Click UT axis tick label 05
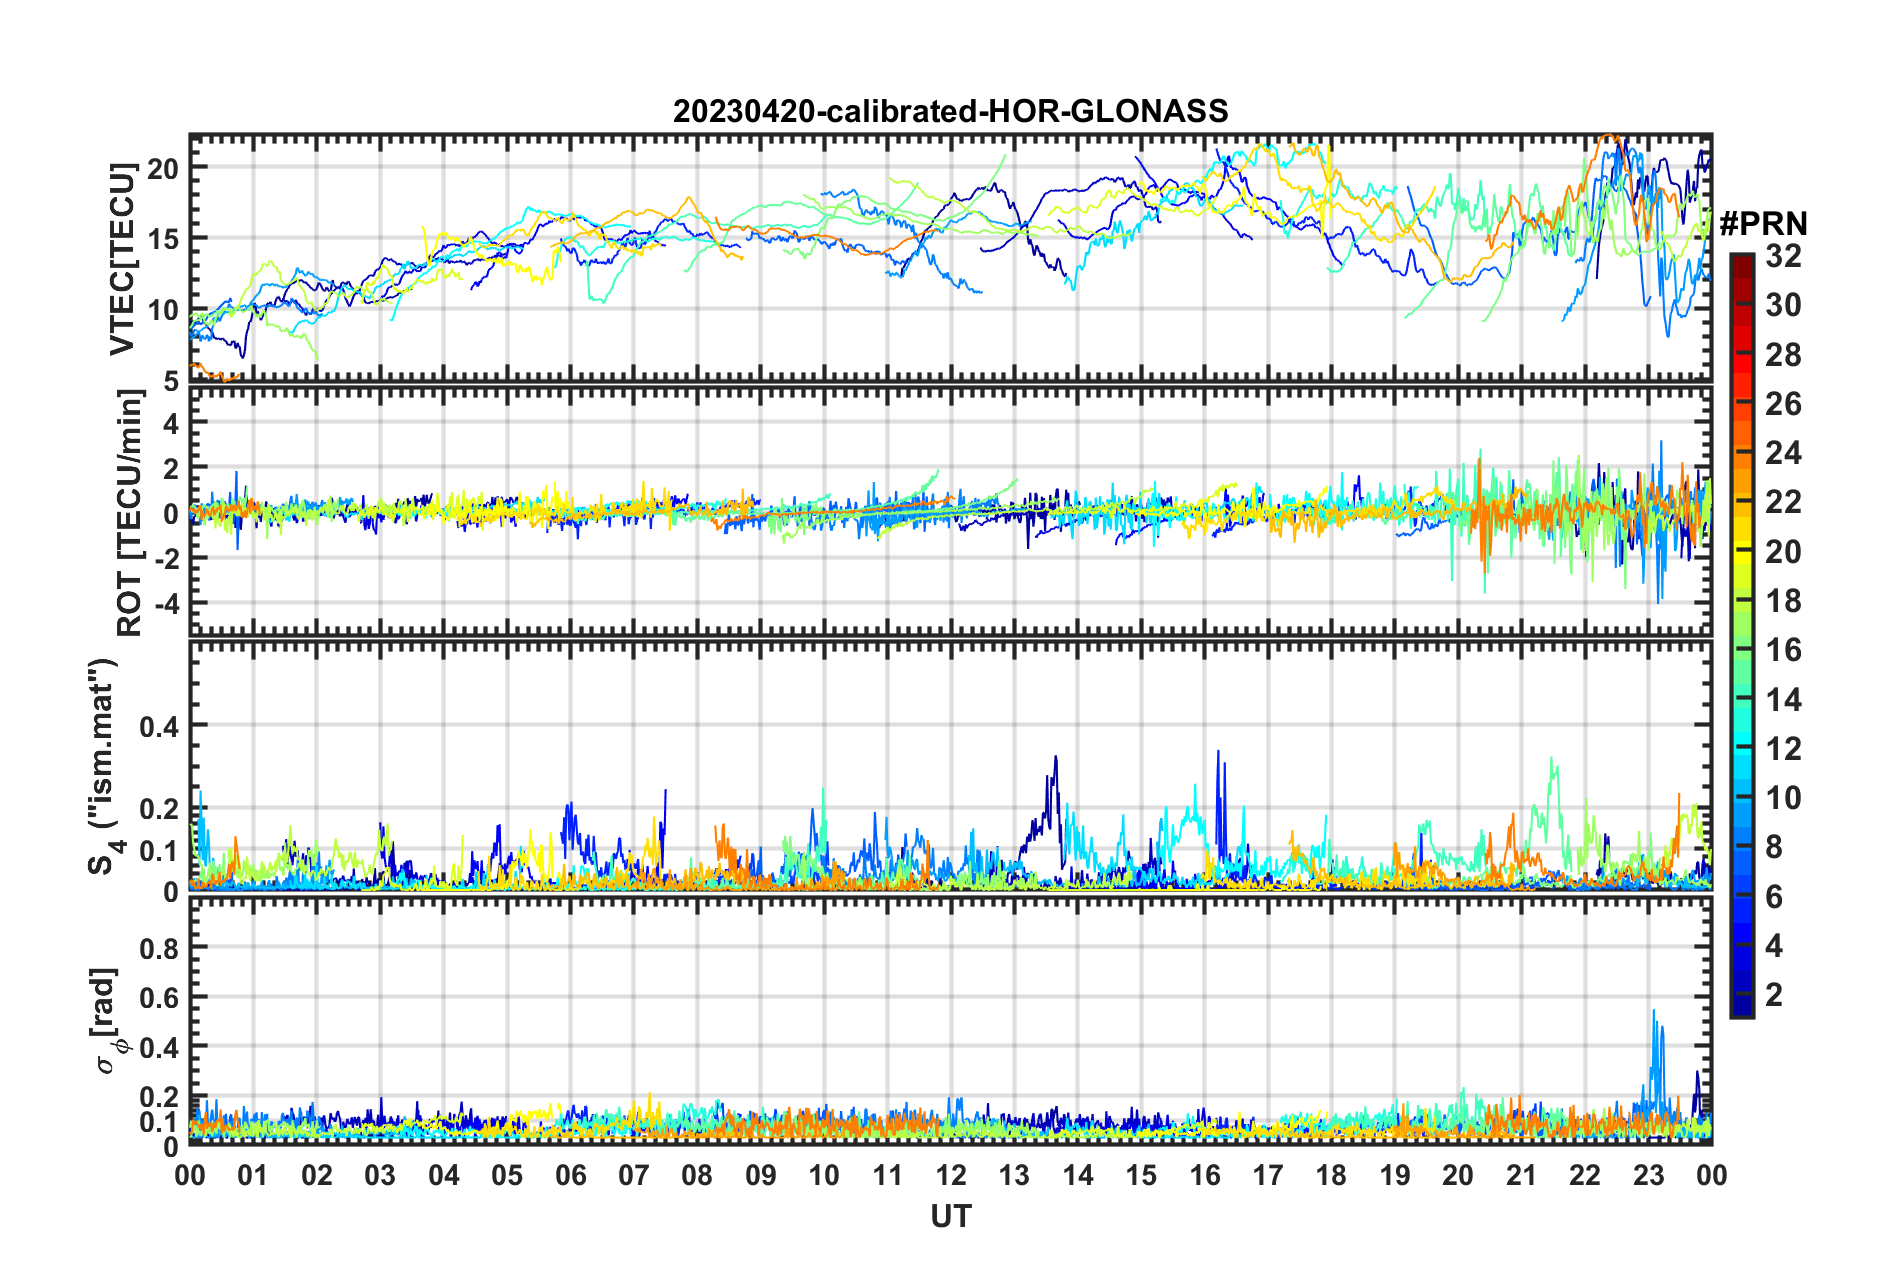The height and width of the screenshot is (1272, 1902). coord(507,1175)
